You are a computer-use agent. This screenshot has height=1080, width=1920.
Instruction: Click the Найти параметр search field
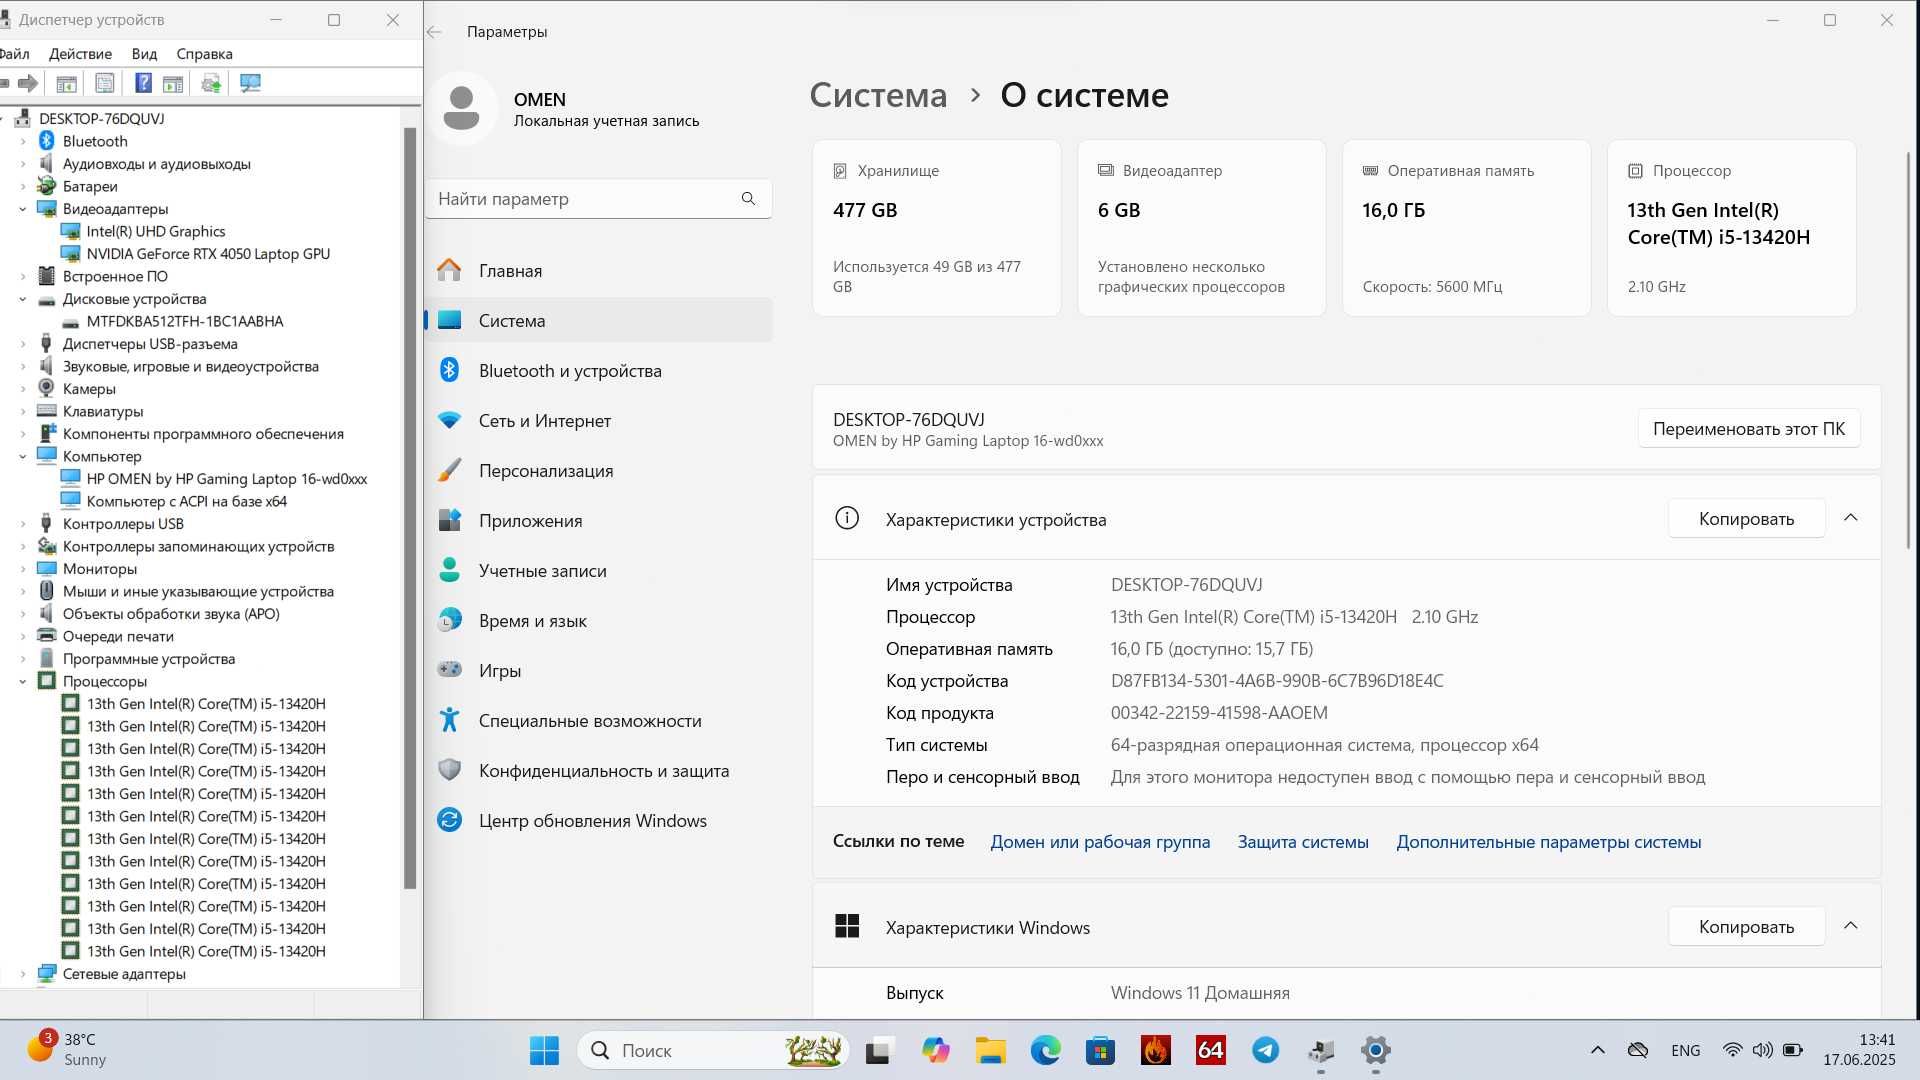(x=598, y=199)
